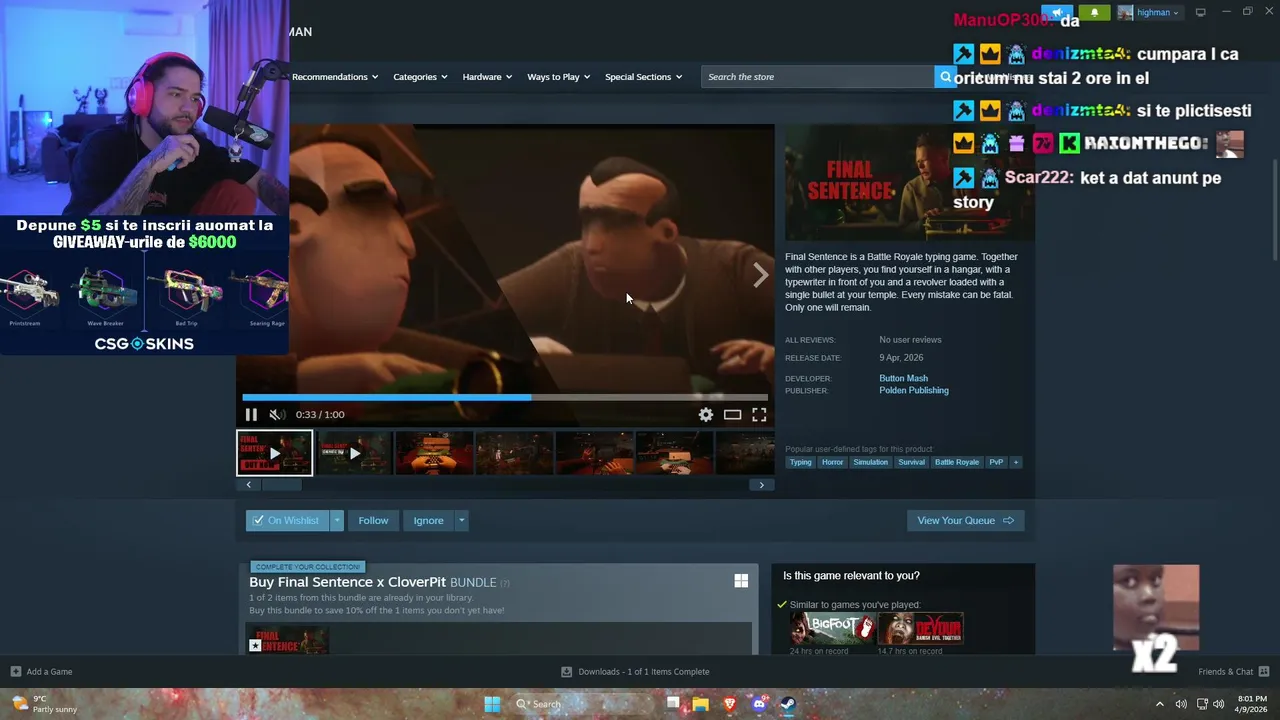This screenshot has width=1280, height=720.
Task: Click the Windows platform icon on bundle
Action: (741, 581)
